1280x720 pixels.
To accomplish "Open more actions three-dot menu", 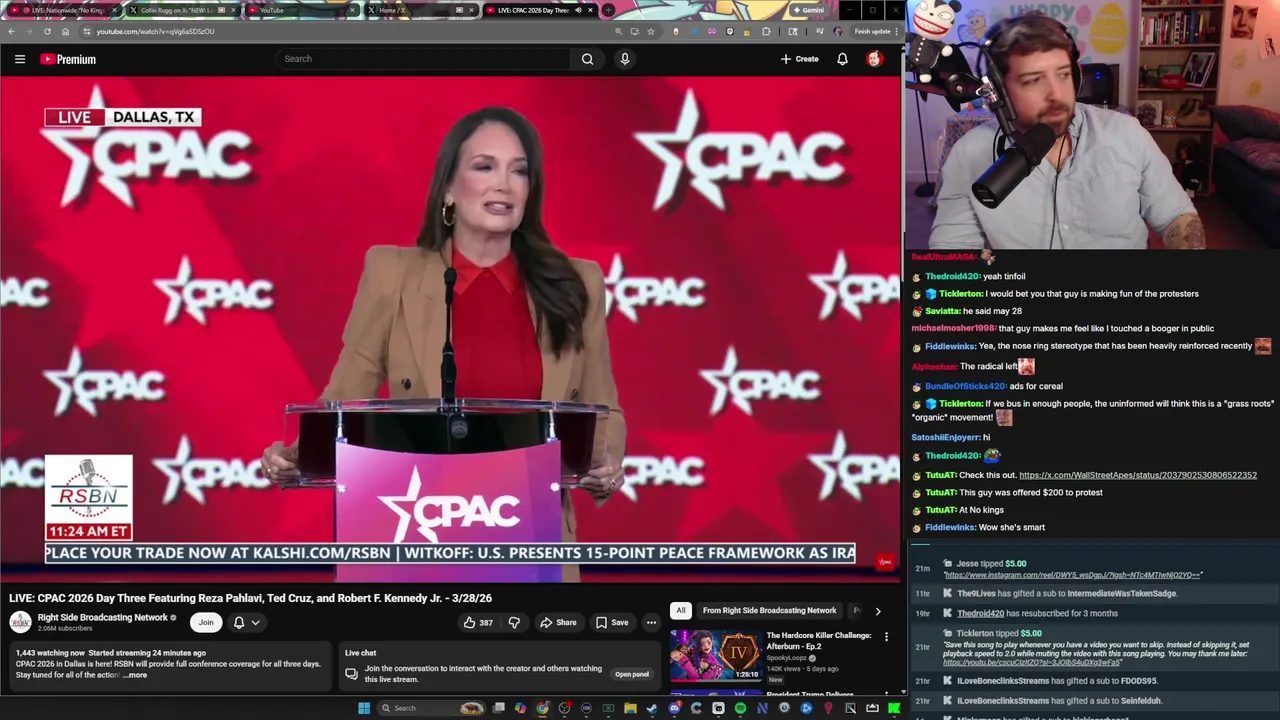I will 651,622.
